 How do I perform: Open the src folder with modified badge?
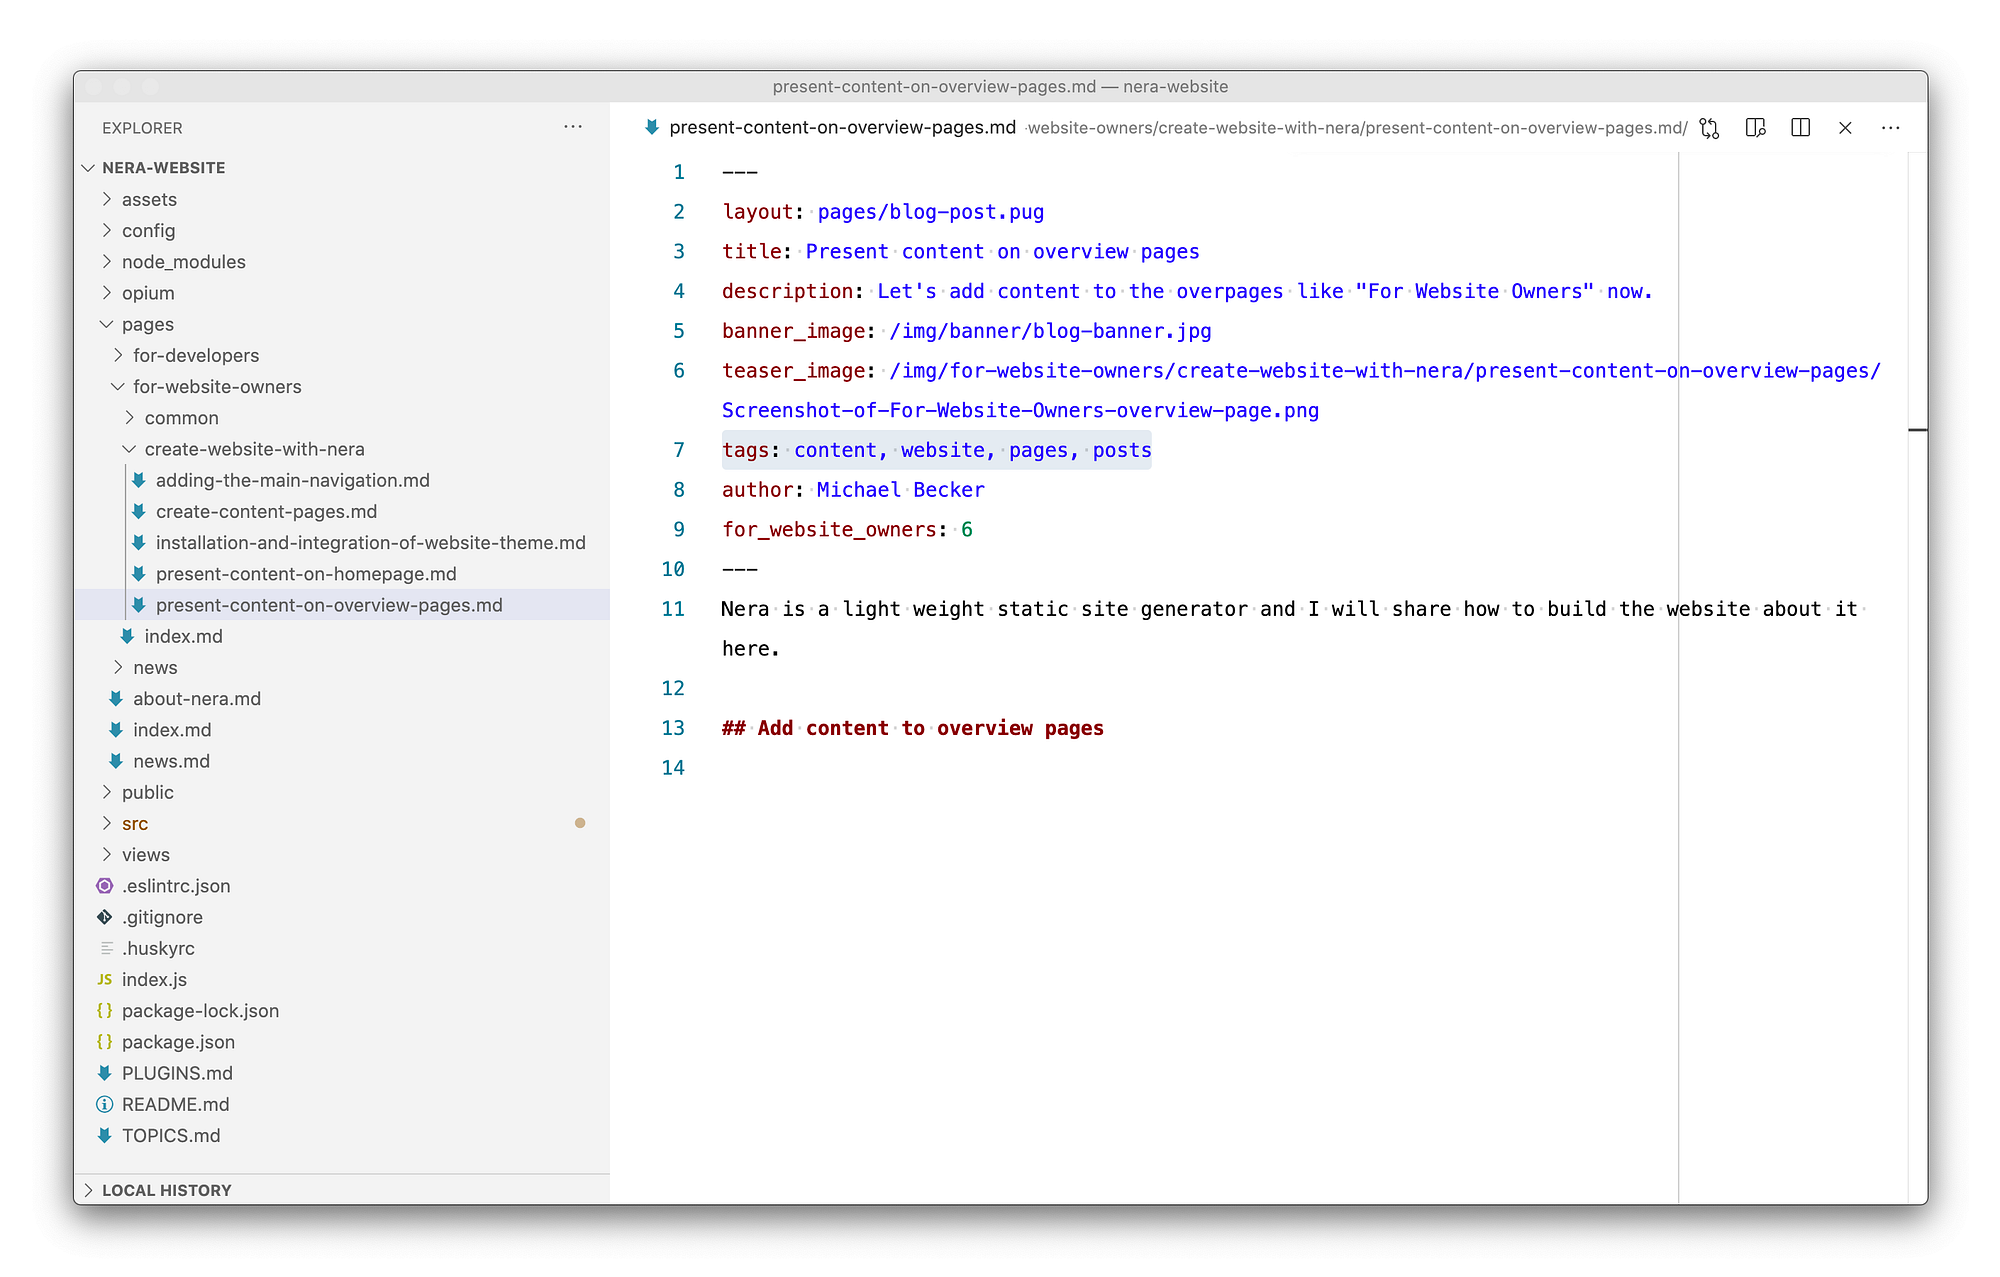tap(135, 823)
